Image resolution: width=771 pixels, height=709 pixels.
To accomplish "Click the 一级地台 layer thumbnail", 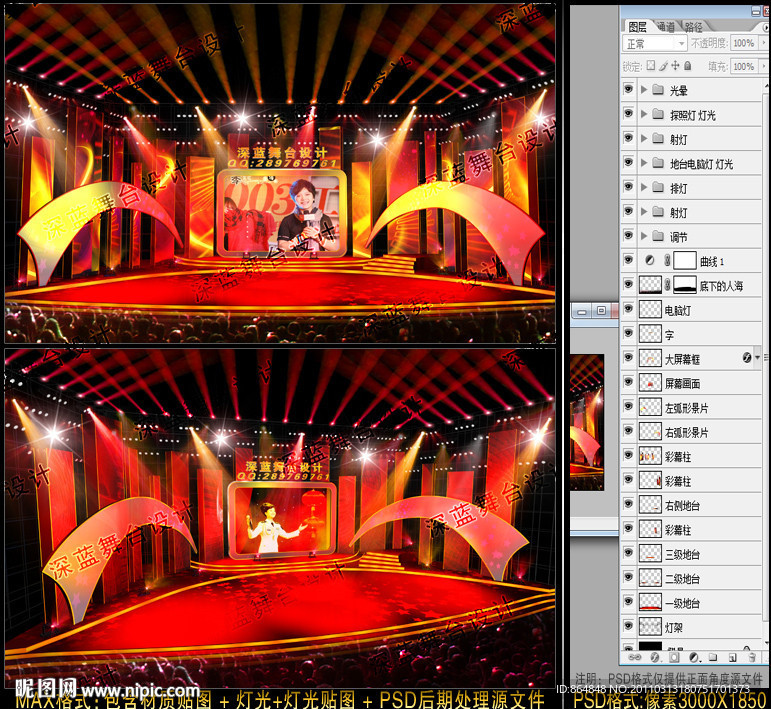I will coord(650,602).
